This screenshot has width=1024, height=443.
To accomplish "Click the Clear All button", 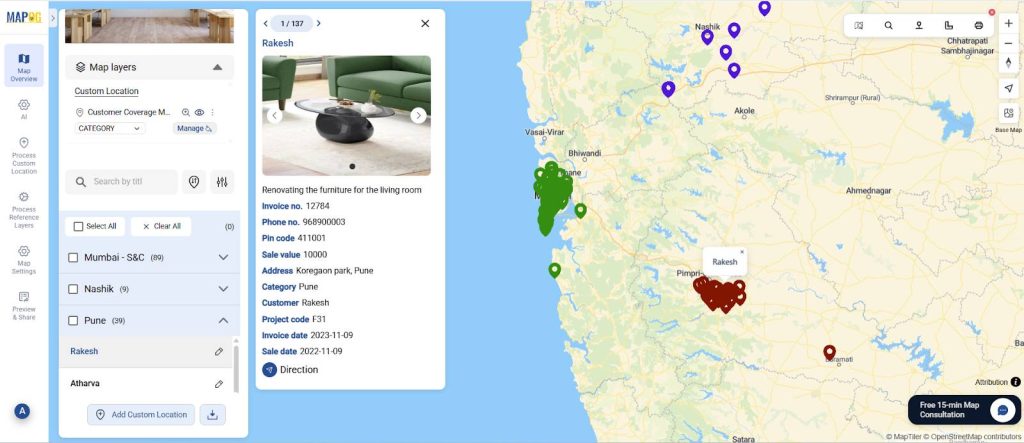I will (161, 226).
